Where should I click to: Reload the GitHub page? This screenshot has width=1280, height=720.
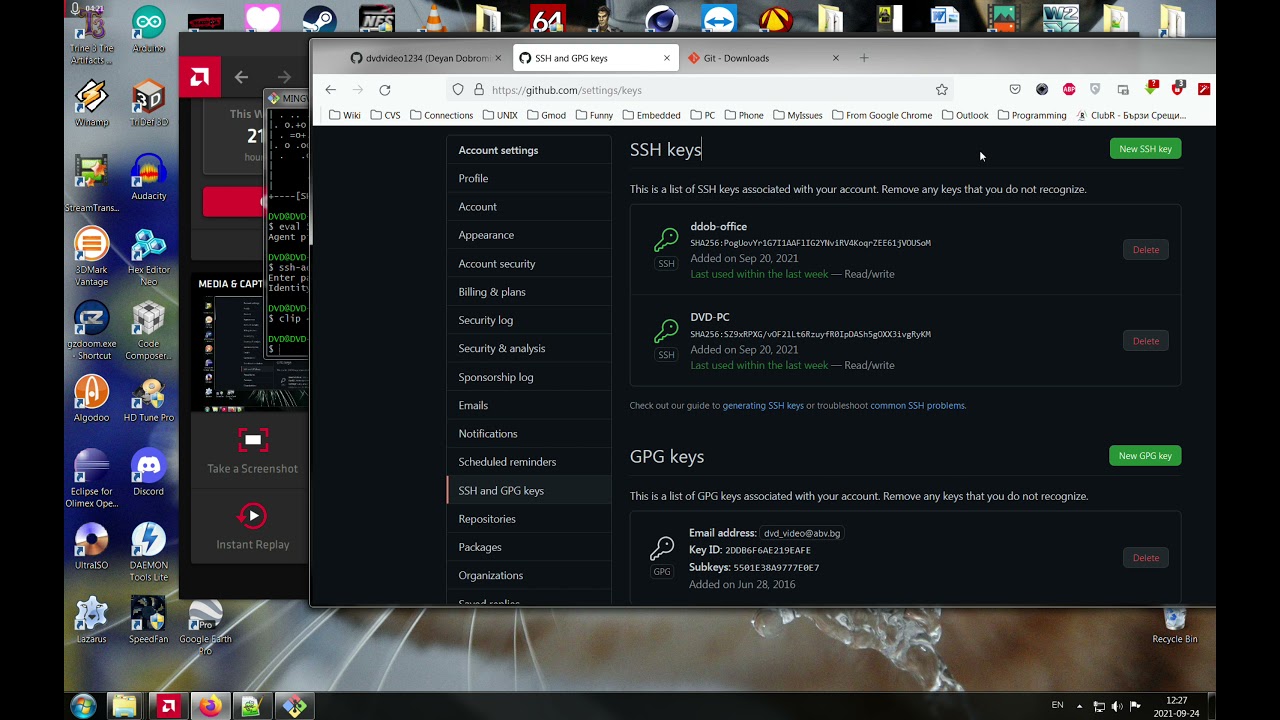point(384,90)
